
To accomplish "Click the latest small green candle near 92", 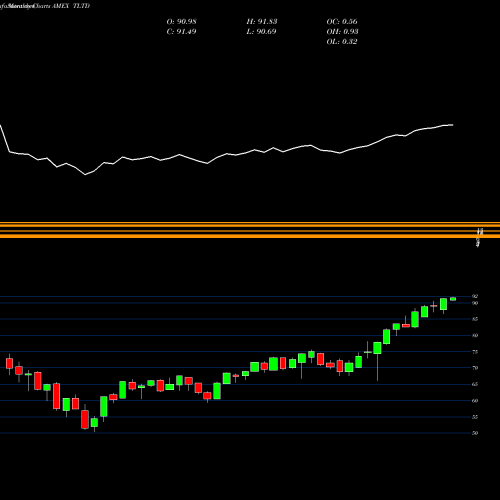I will click(x=453, y=299).
